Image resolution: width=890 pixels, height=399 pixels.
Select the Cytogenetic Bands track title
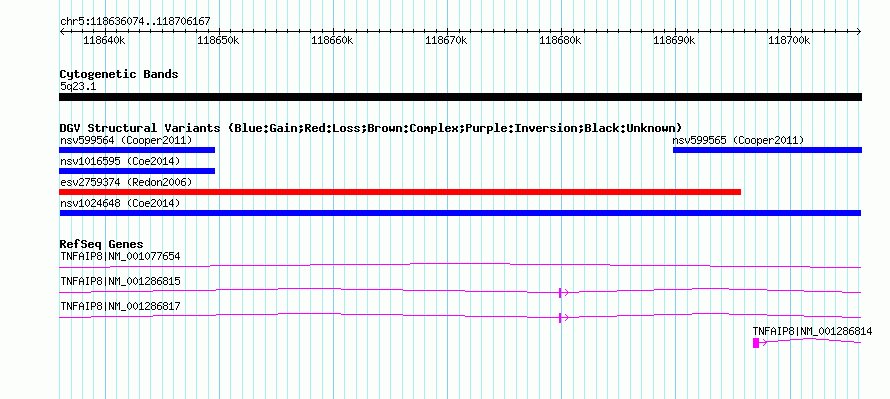119,74
